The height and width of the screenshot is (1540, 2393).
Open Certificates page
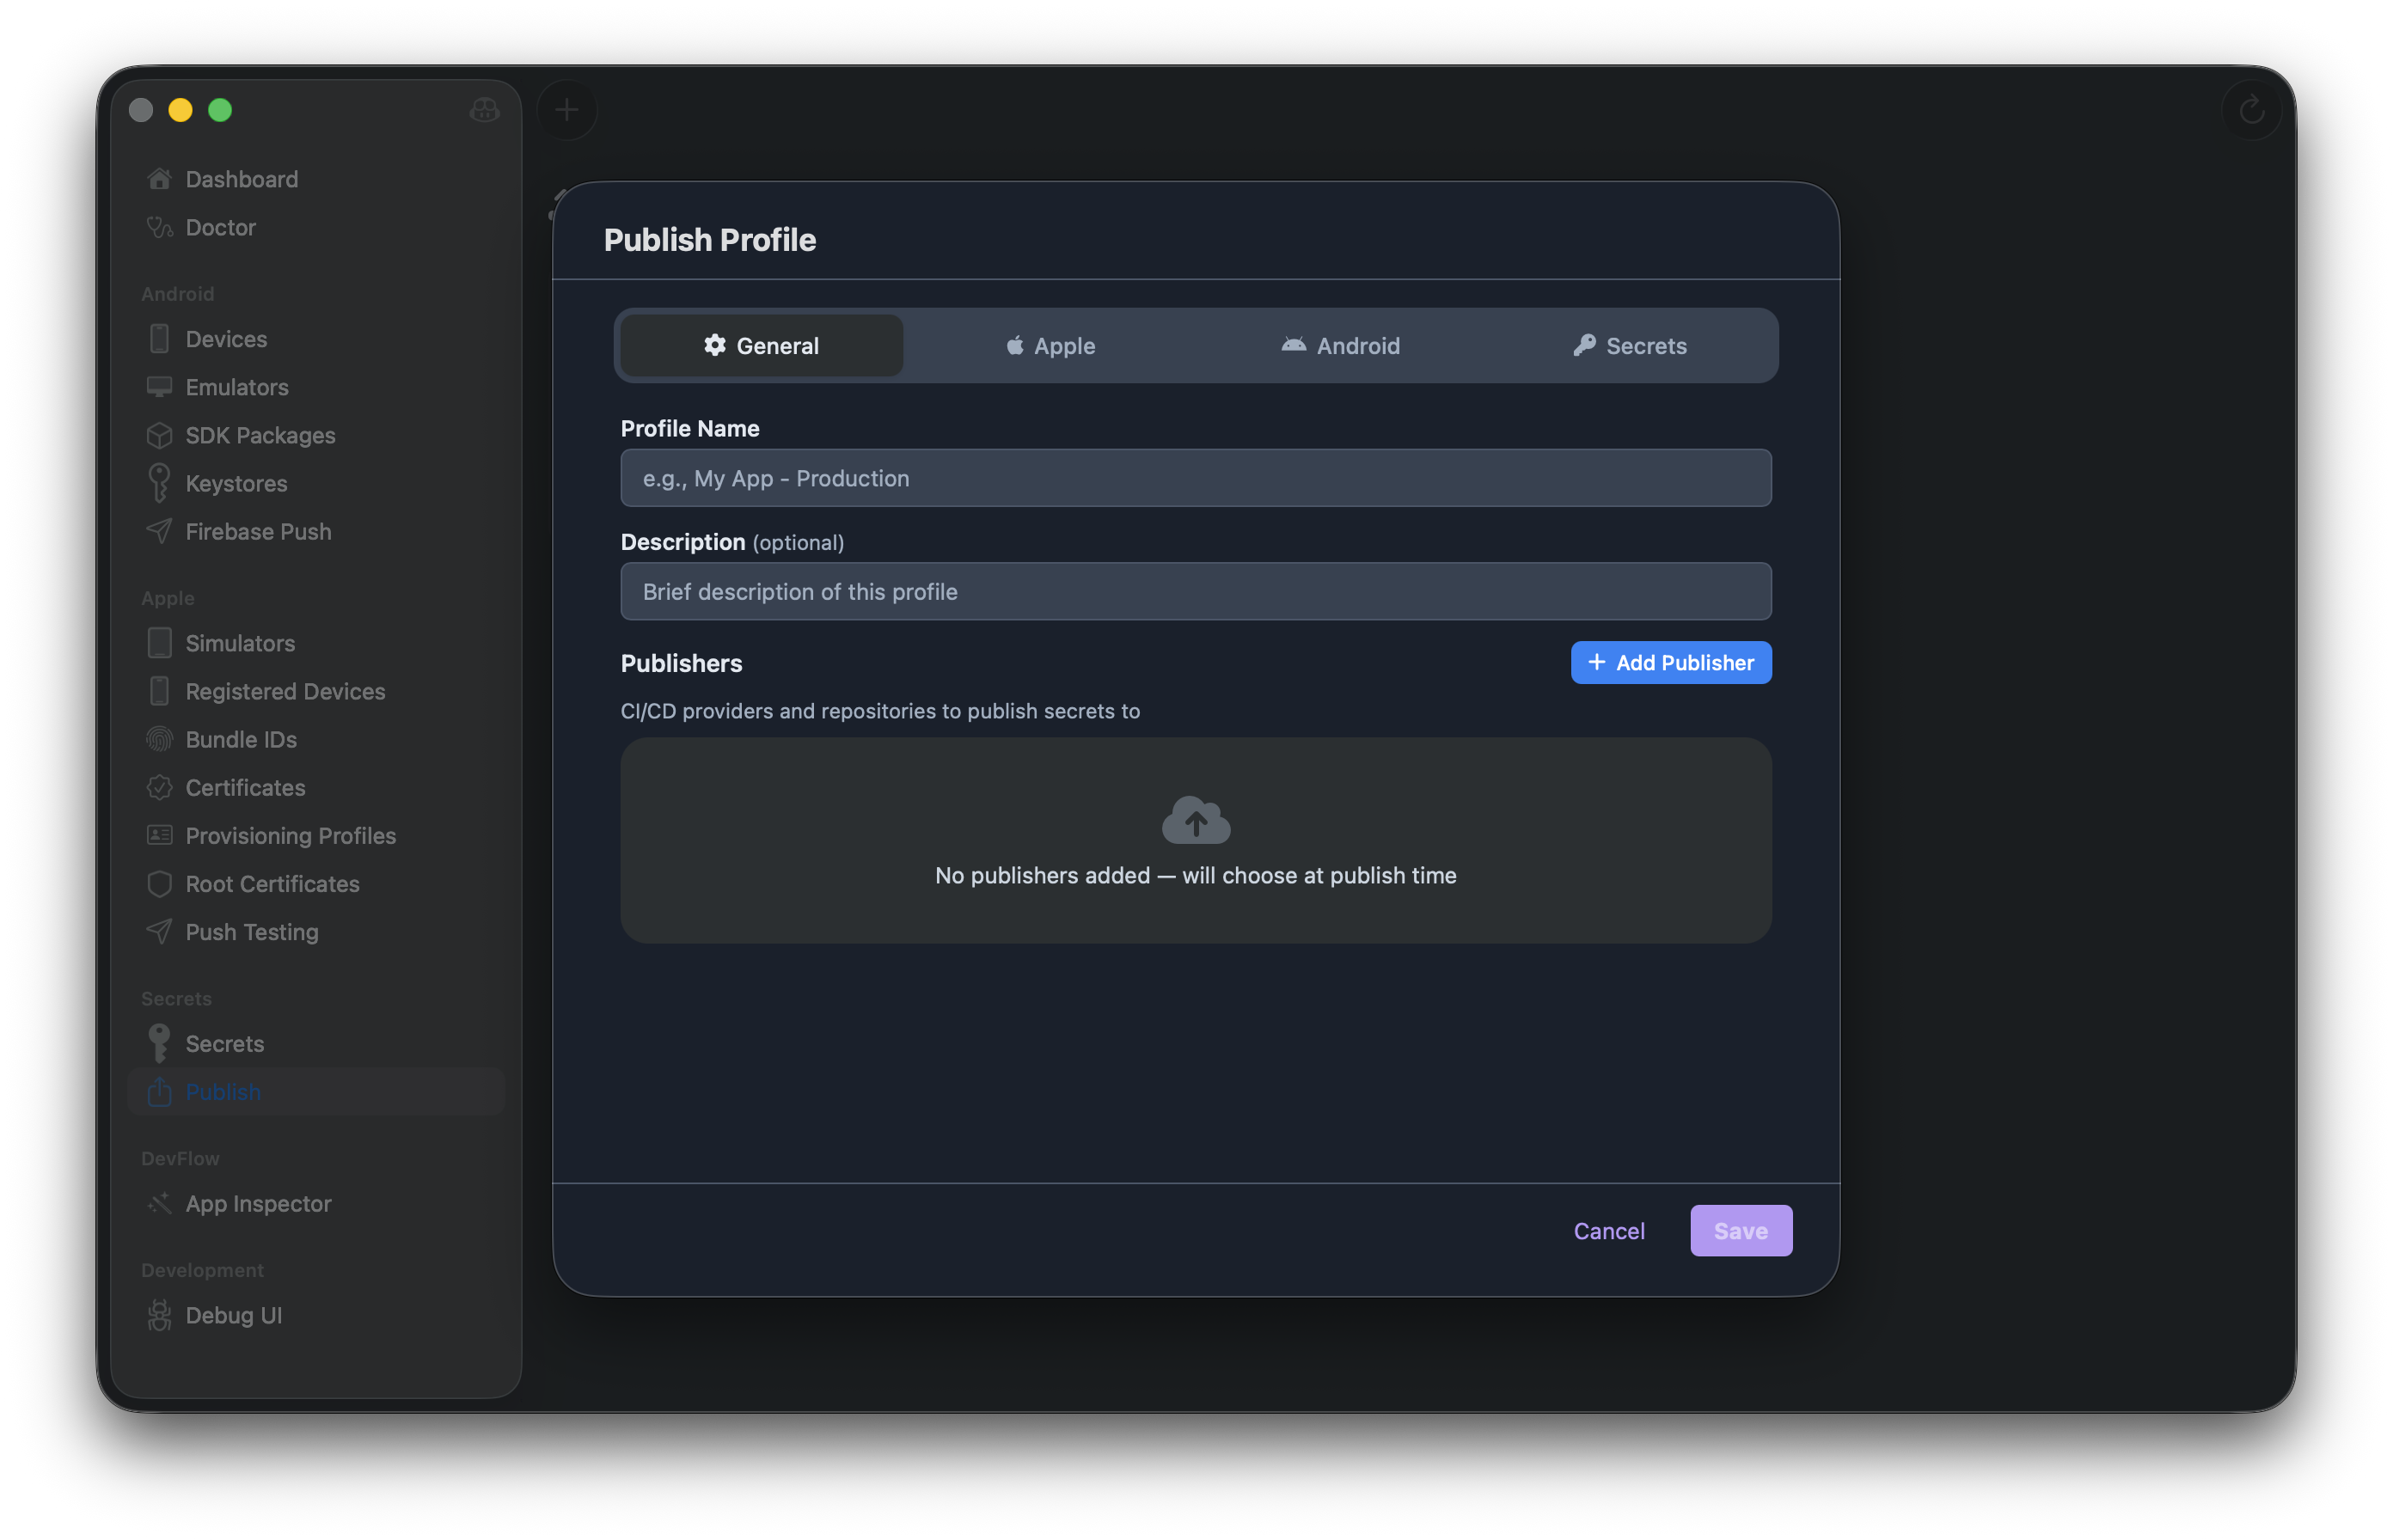pos(316,787)
